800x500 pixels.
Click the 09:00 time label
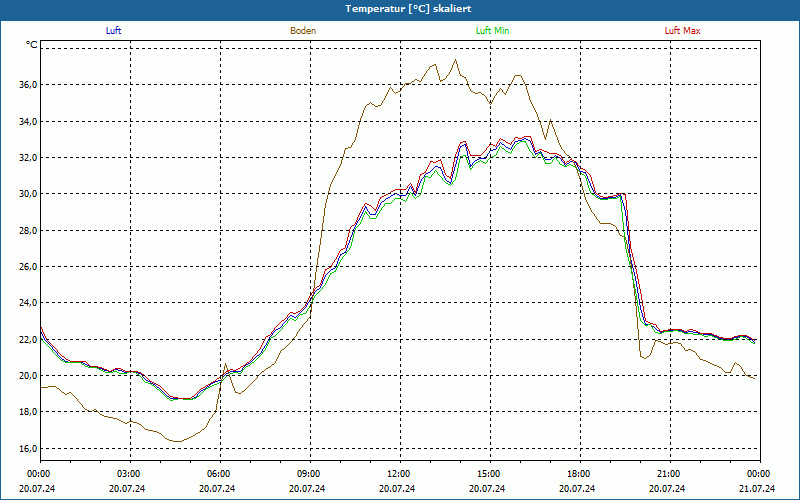click(310, 474)
